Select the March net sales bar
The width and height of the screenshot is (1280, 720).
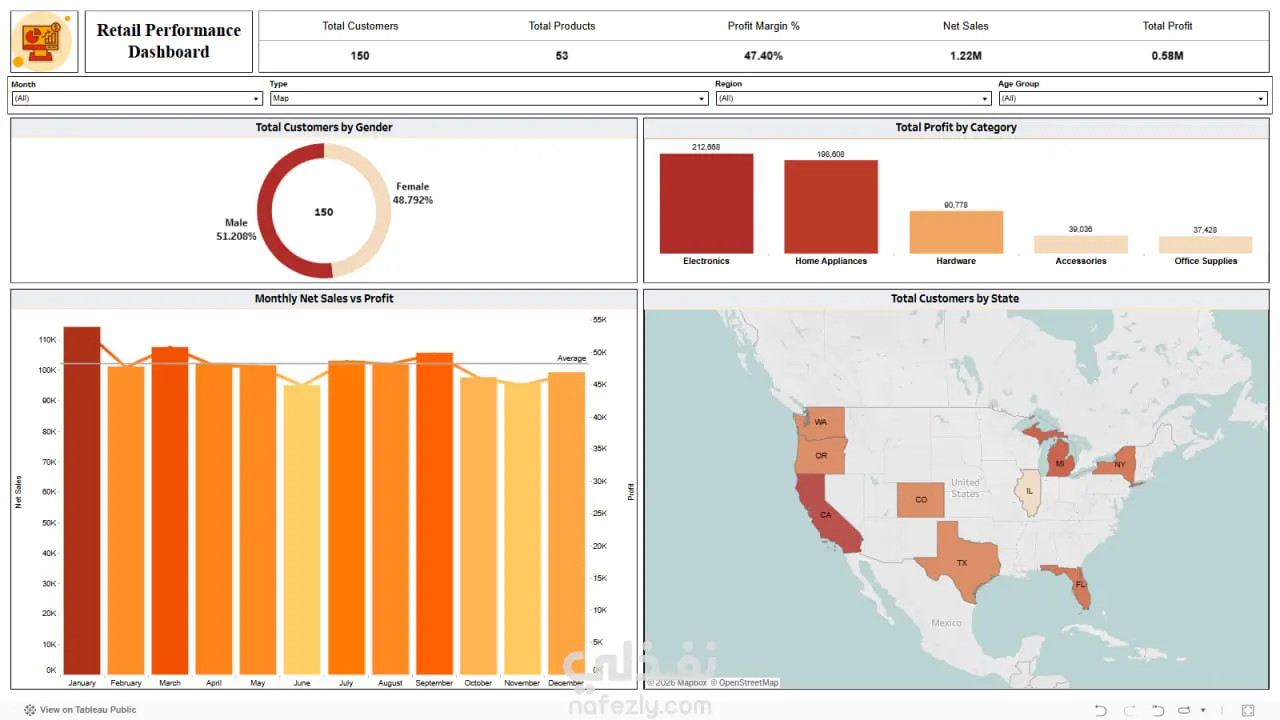(x=170, y=511)
